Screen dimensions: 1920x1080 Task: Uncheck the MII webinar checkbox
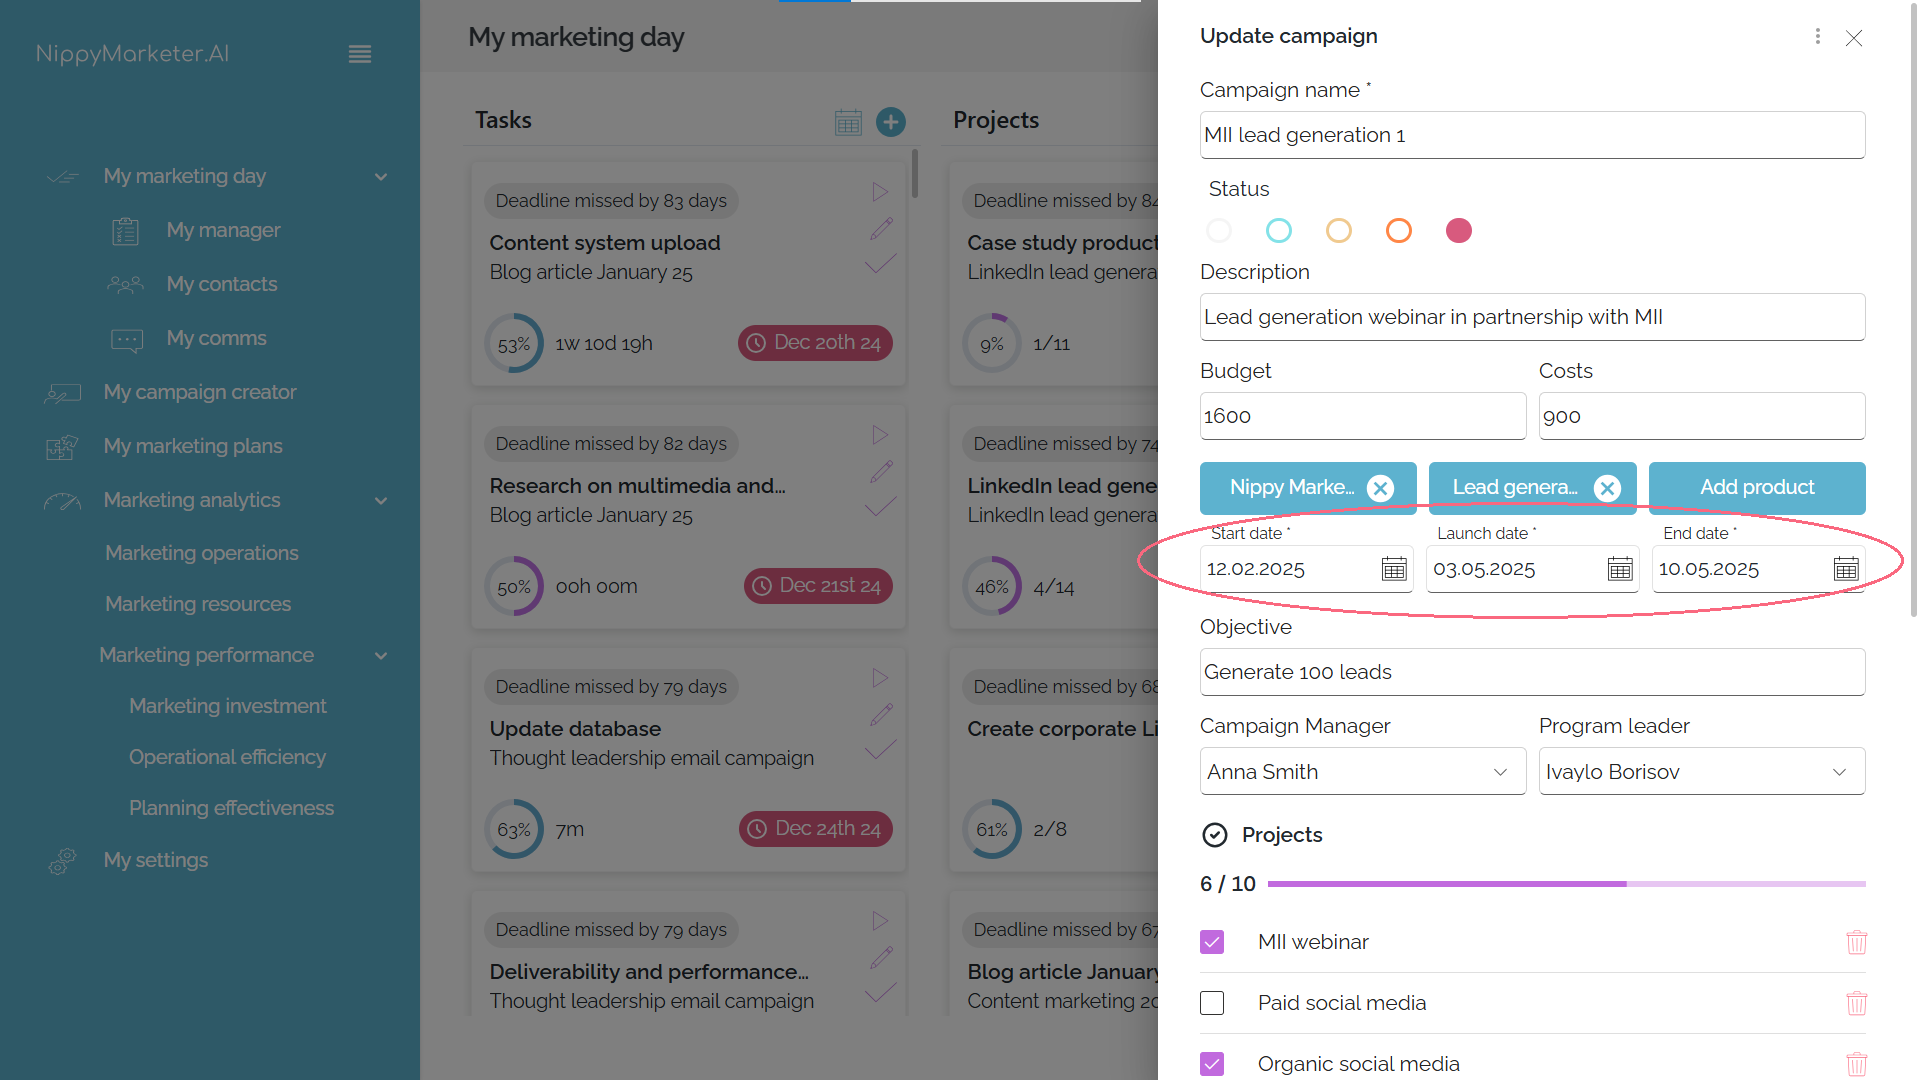[1212, 942]
